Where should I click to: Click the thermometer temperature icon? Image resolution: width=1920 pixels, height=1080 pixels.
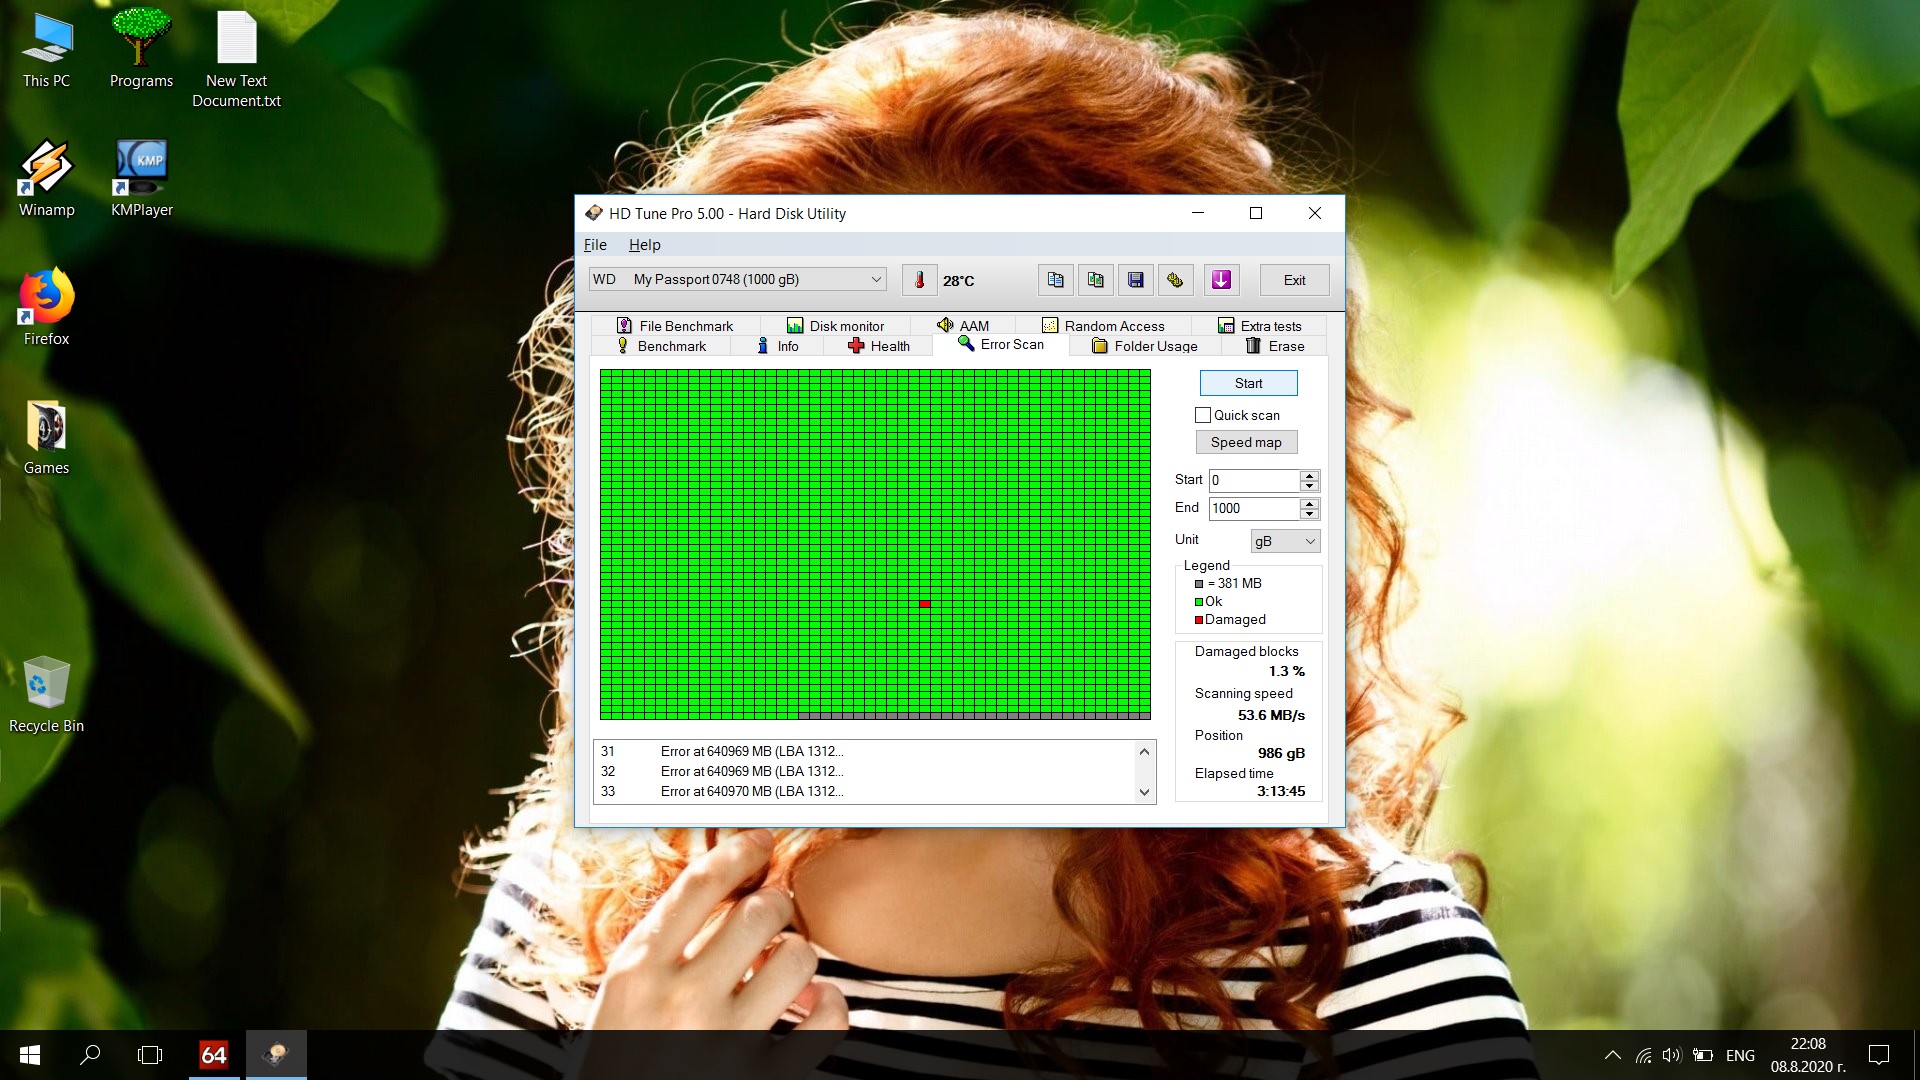click(919, 280)
